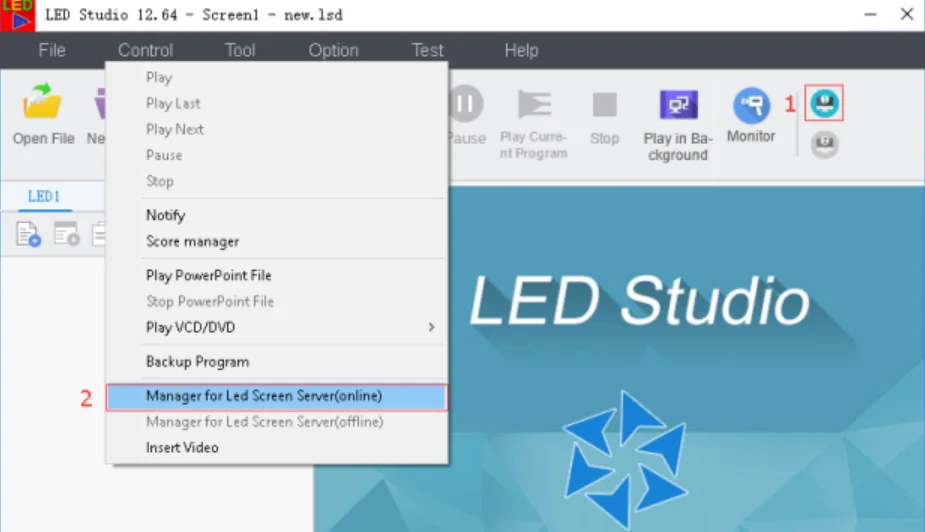Click the LED Studio app logo in title bar

17,15
